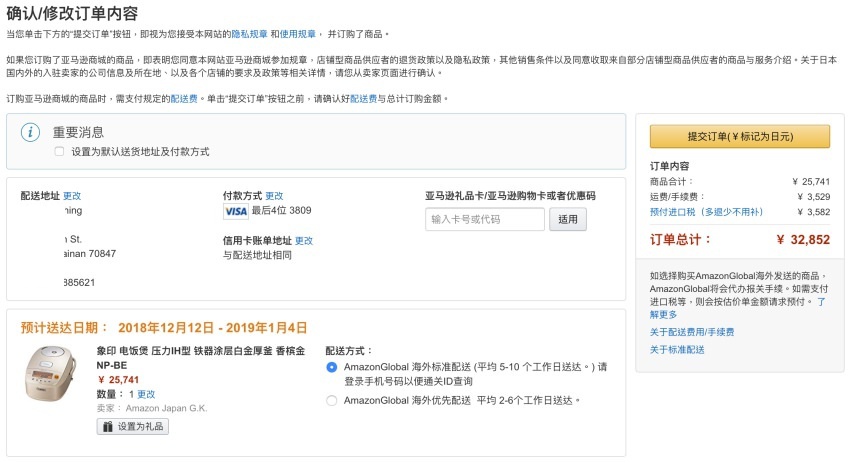
Task: Change 信用卡账单地址 via 更改 link
Action: point(304,241)
